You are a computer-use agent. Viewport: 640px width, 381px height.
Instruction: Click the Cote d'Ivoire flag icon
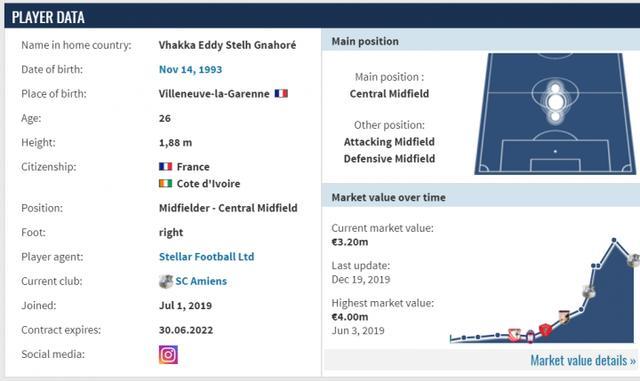click(165, 183)
